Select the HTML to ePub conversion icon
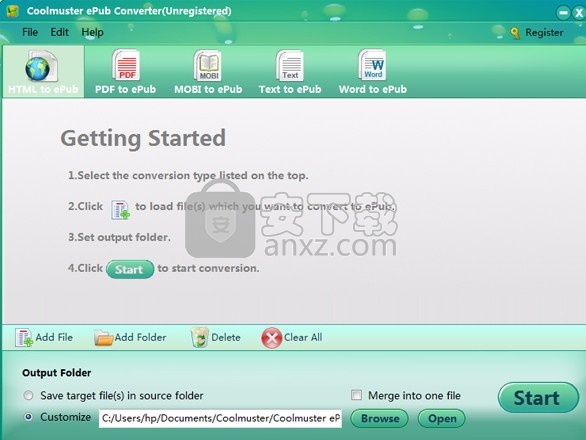586x440 pixels. tap(41, 67)
